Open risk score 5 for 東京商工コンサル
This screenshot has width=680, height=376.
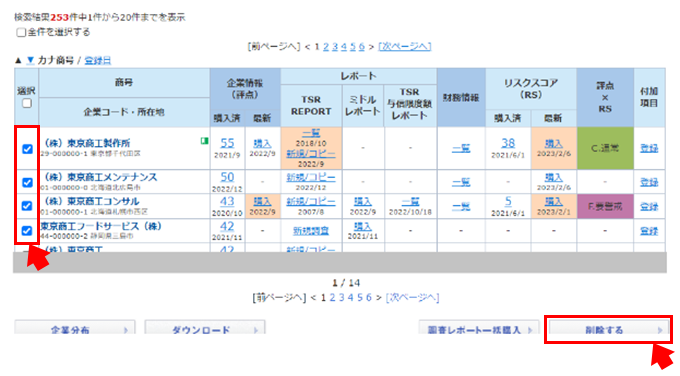[508, 202]
